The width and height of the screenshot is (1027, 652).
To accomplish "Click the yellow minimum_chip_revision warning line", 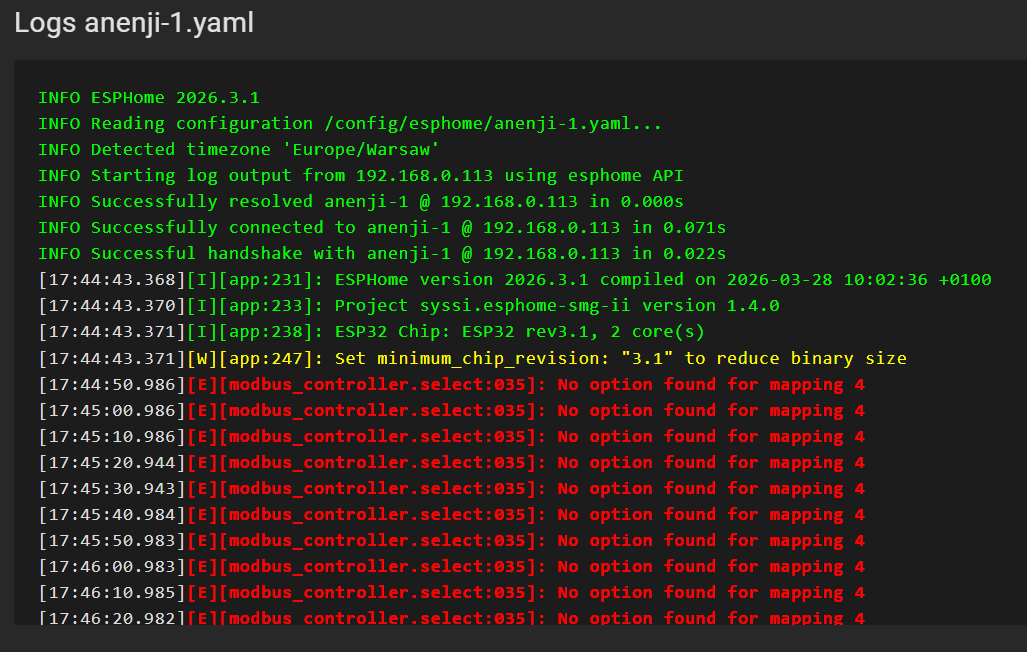I will click(620, 358).
